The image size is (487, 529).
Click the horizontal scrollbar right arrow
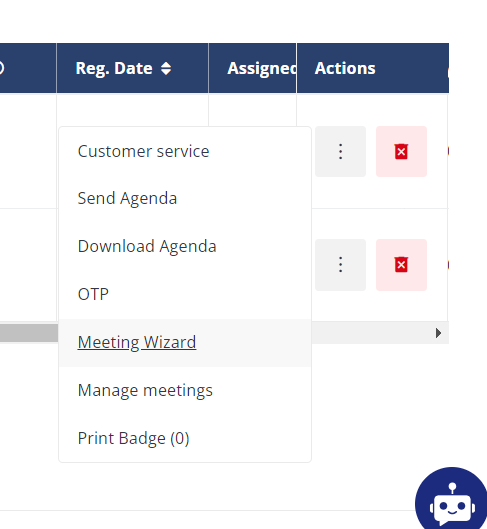438,333
